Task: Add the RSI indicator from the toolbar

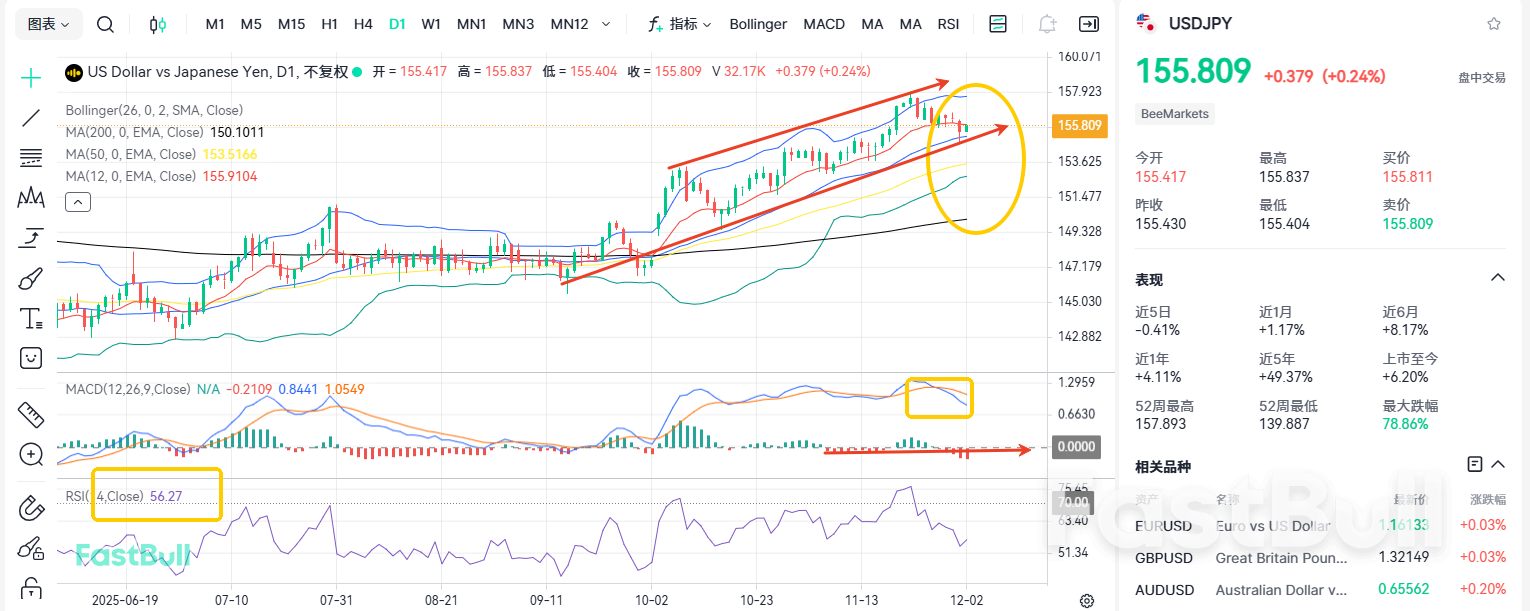Action: coord(947,24)
